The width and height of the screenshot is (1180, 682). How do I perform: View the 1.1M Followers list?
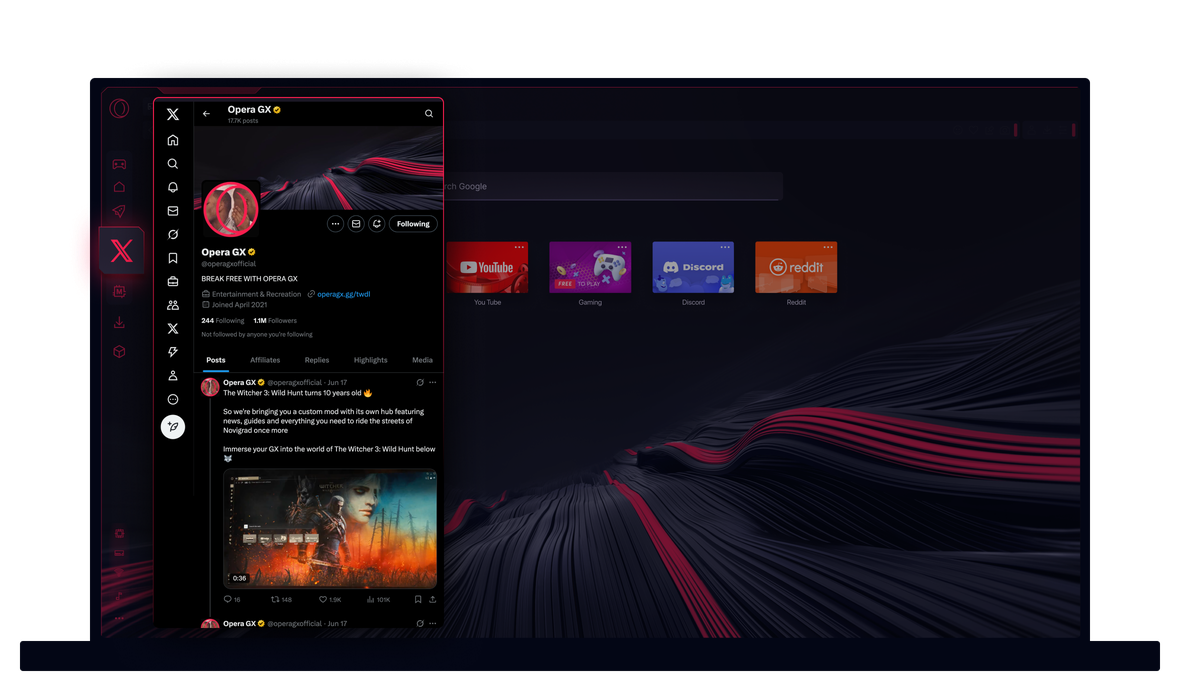coord(275,321)
